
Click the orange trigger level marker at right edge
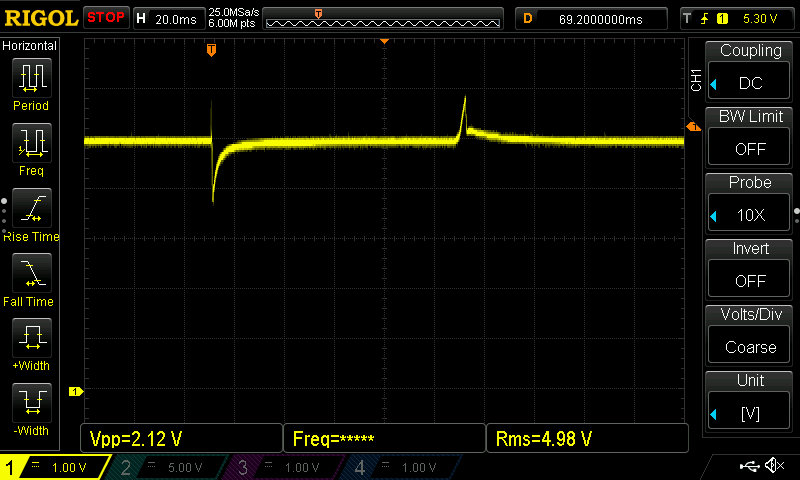coord(693,127)
